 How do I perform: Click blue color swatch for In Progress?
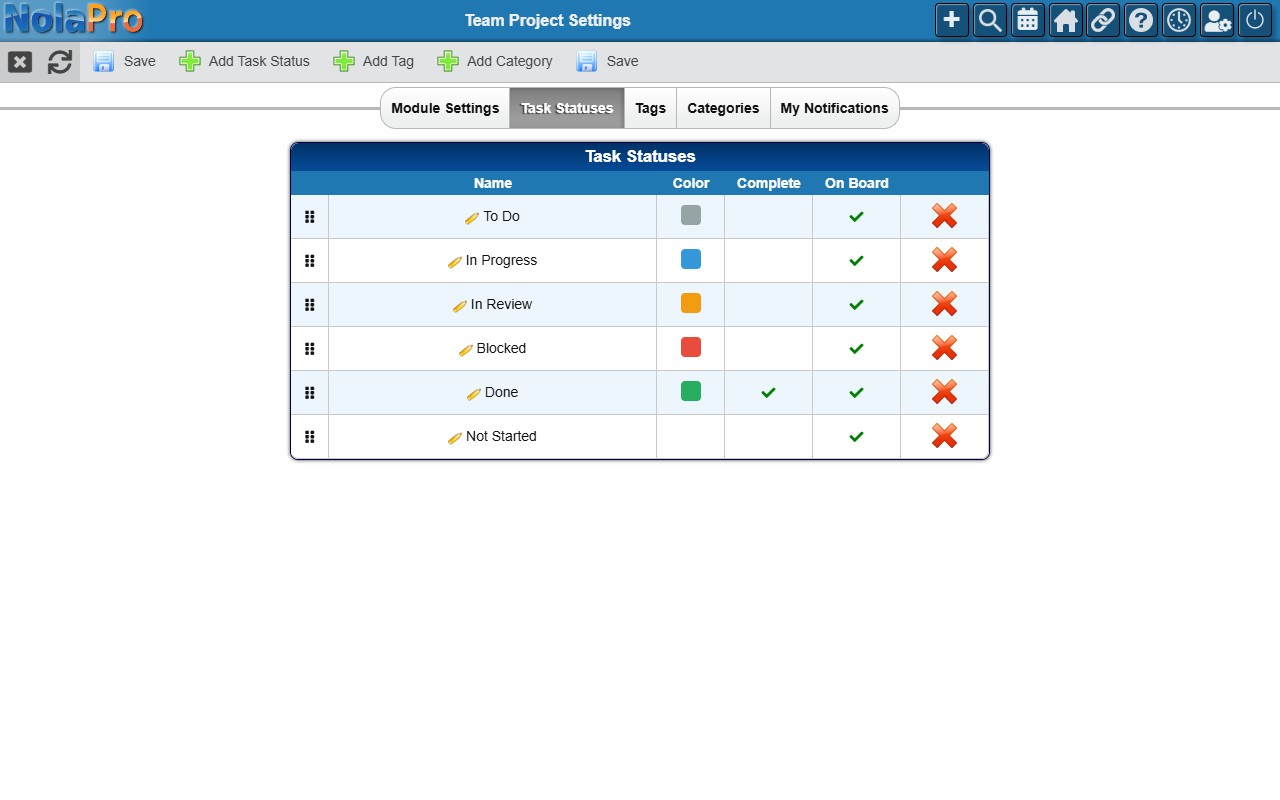tap(691, 259)
